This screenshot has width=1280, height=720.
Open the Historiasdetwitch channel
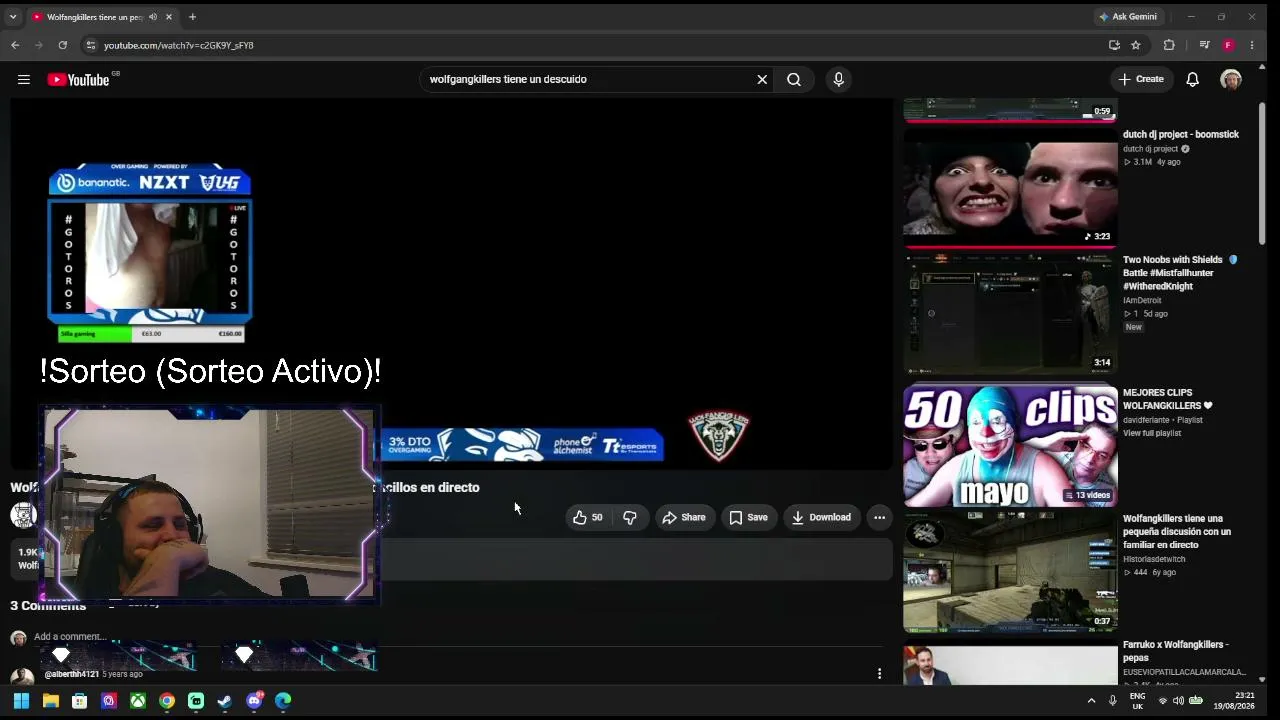pyautogui.click(x=1154, y=559)
